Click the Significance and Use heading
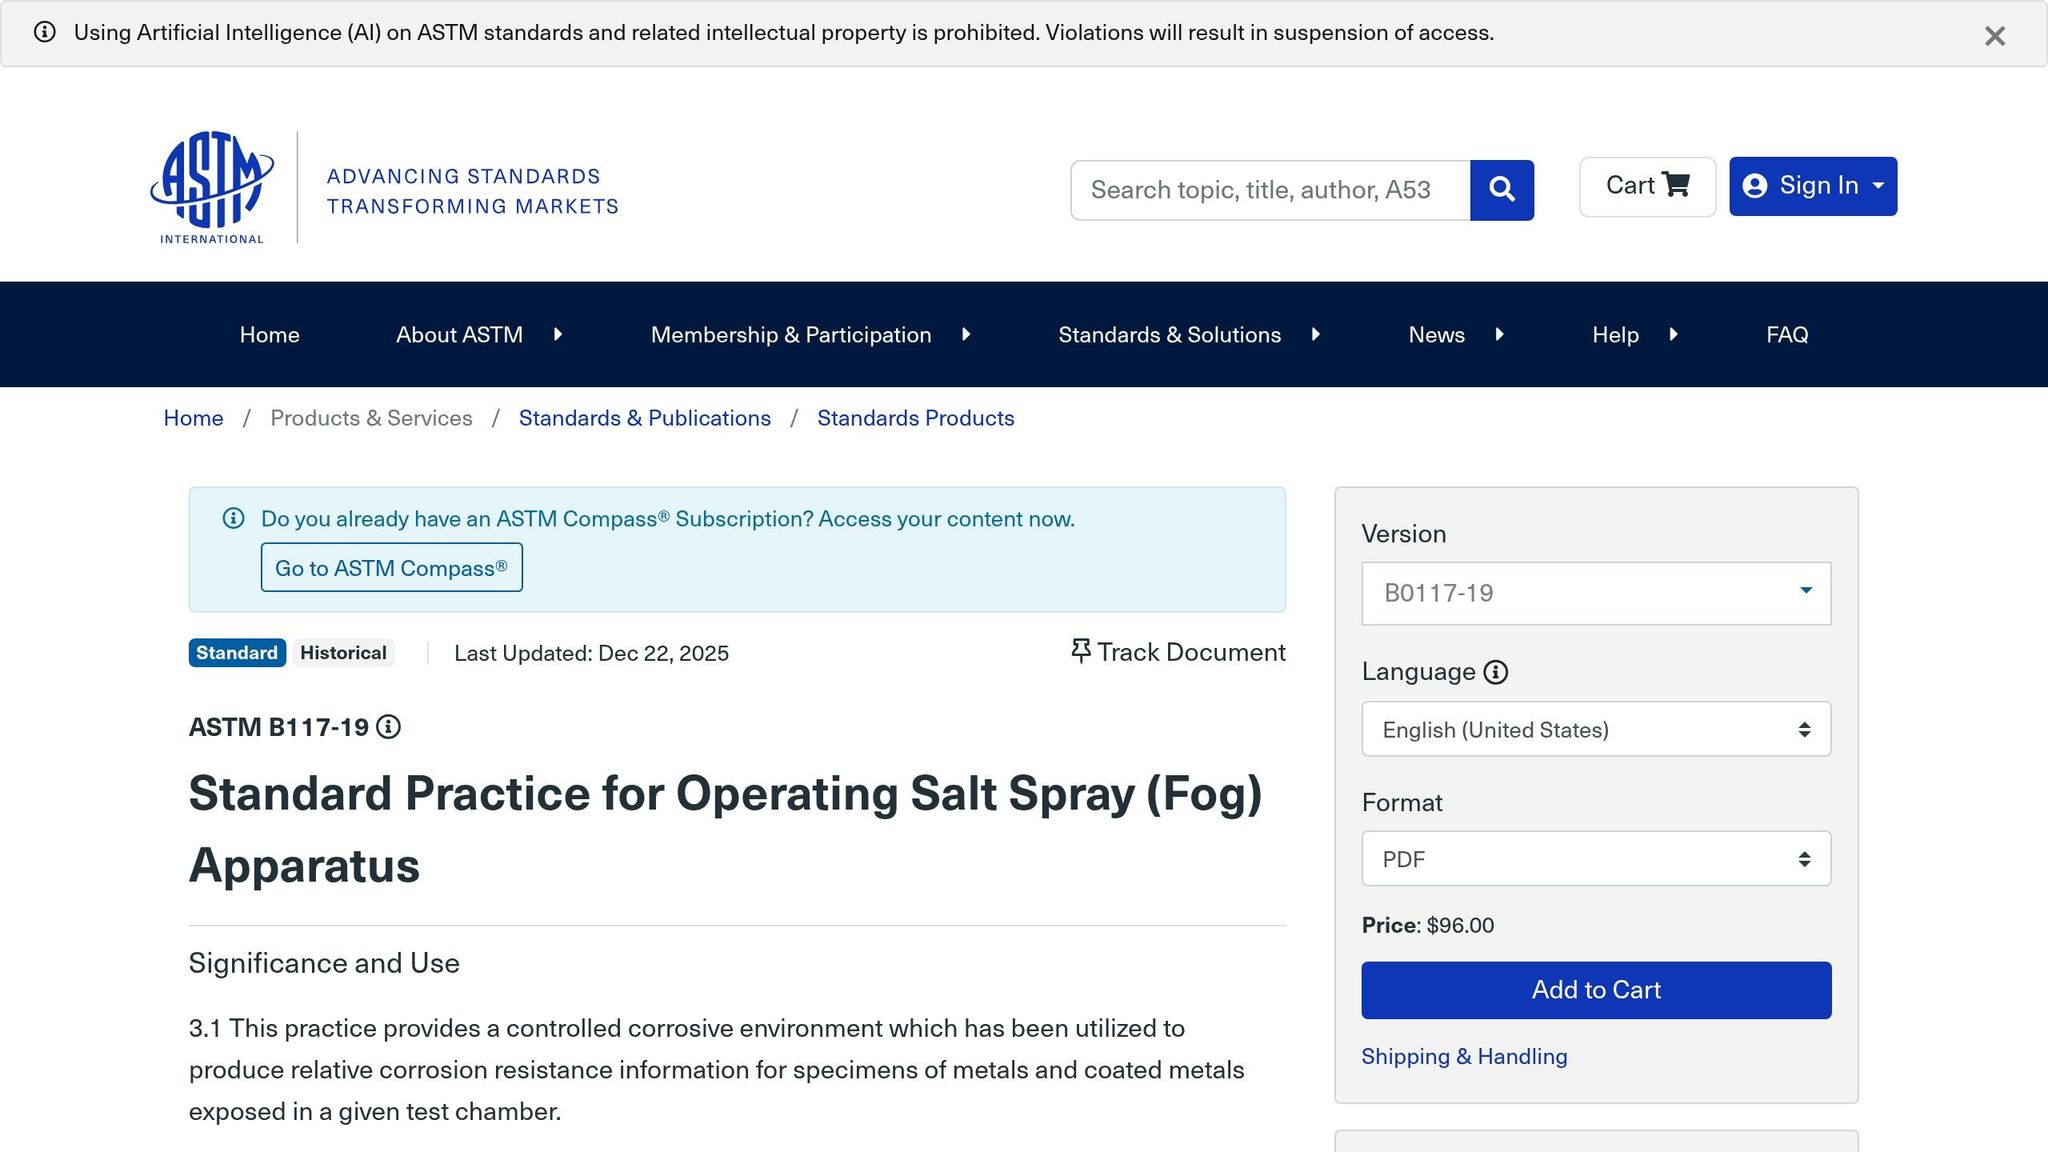 coord(324,963)
